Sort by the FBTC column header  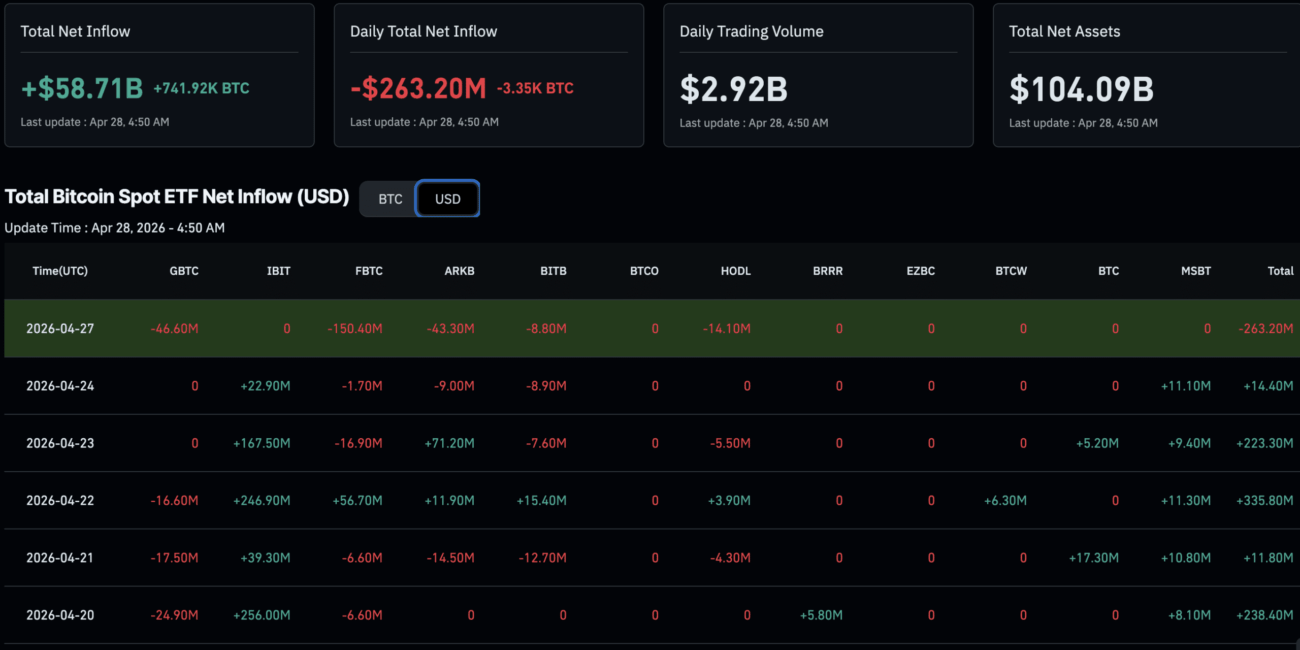[368, 271]
